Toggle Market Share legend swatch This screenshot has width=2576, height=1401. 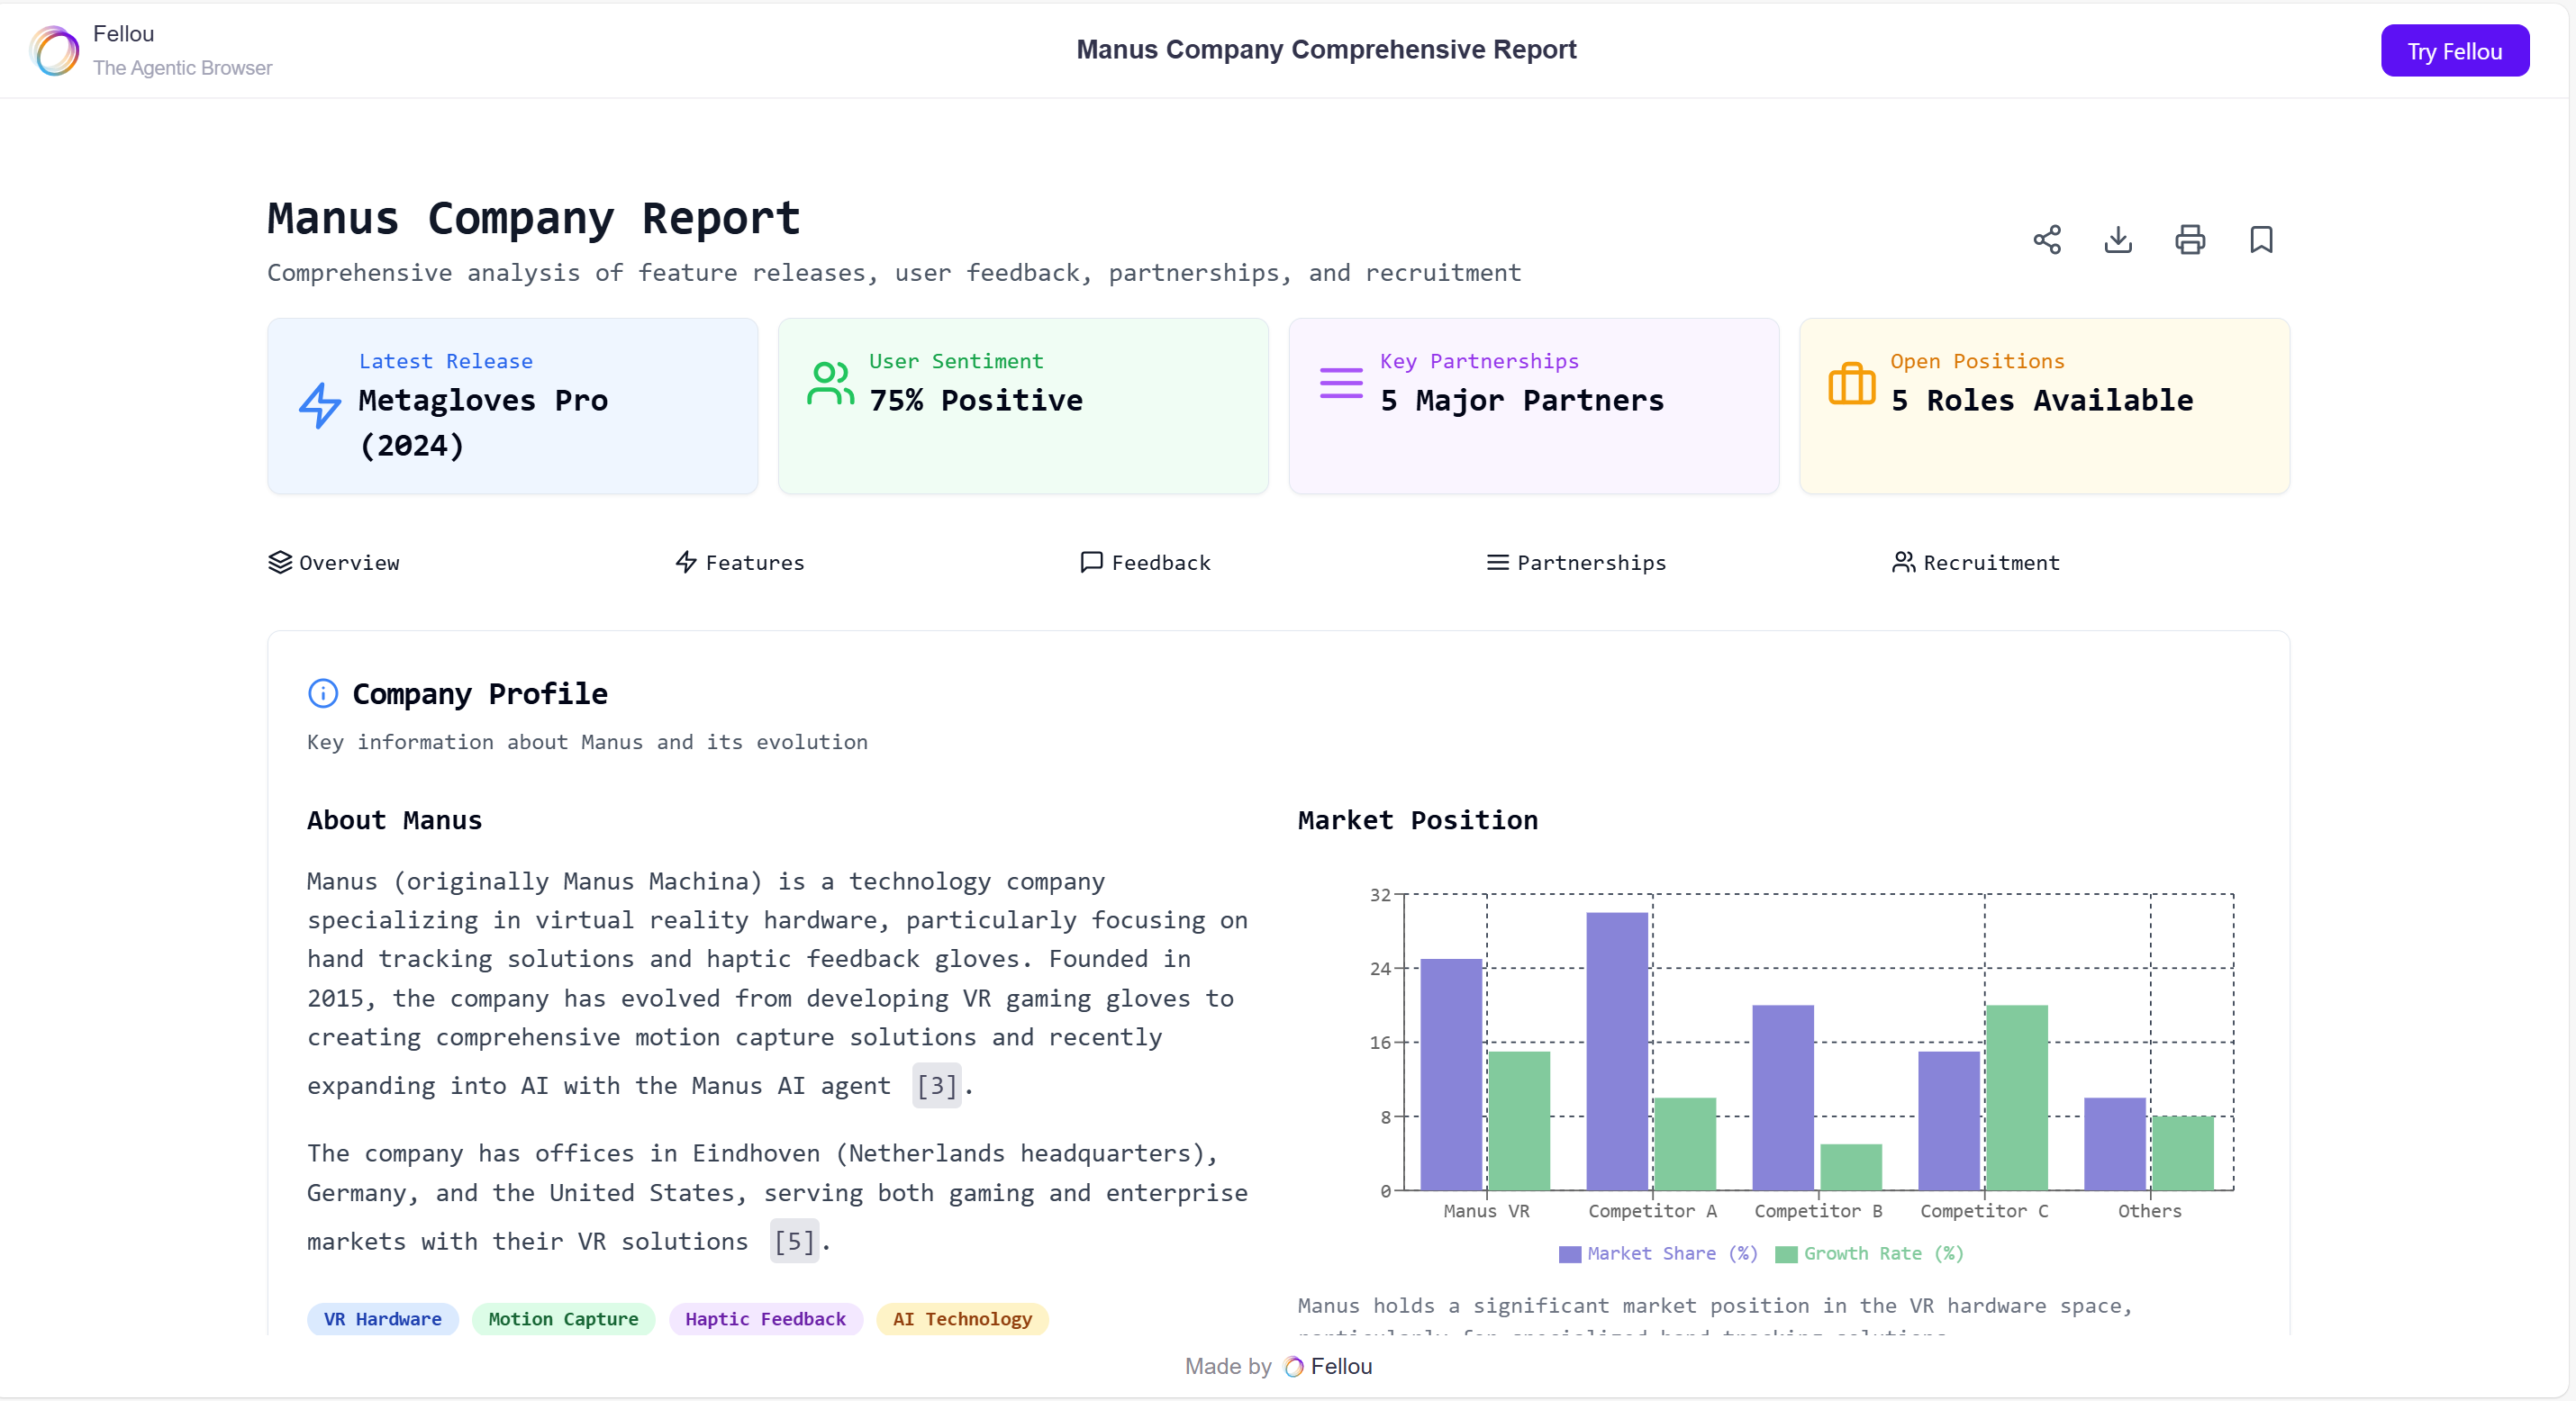point(1569,1254)
